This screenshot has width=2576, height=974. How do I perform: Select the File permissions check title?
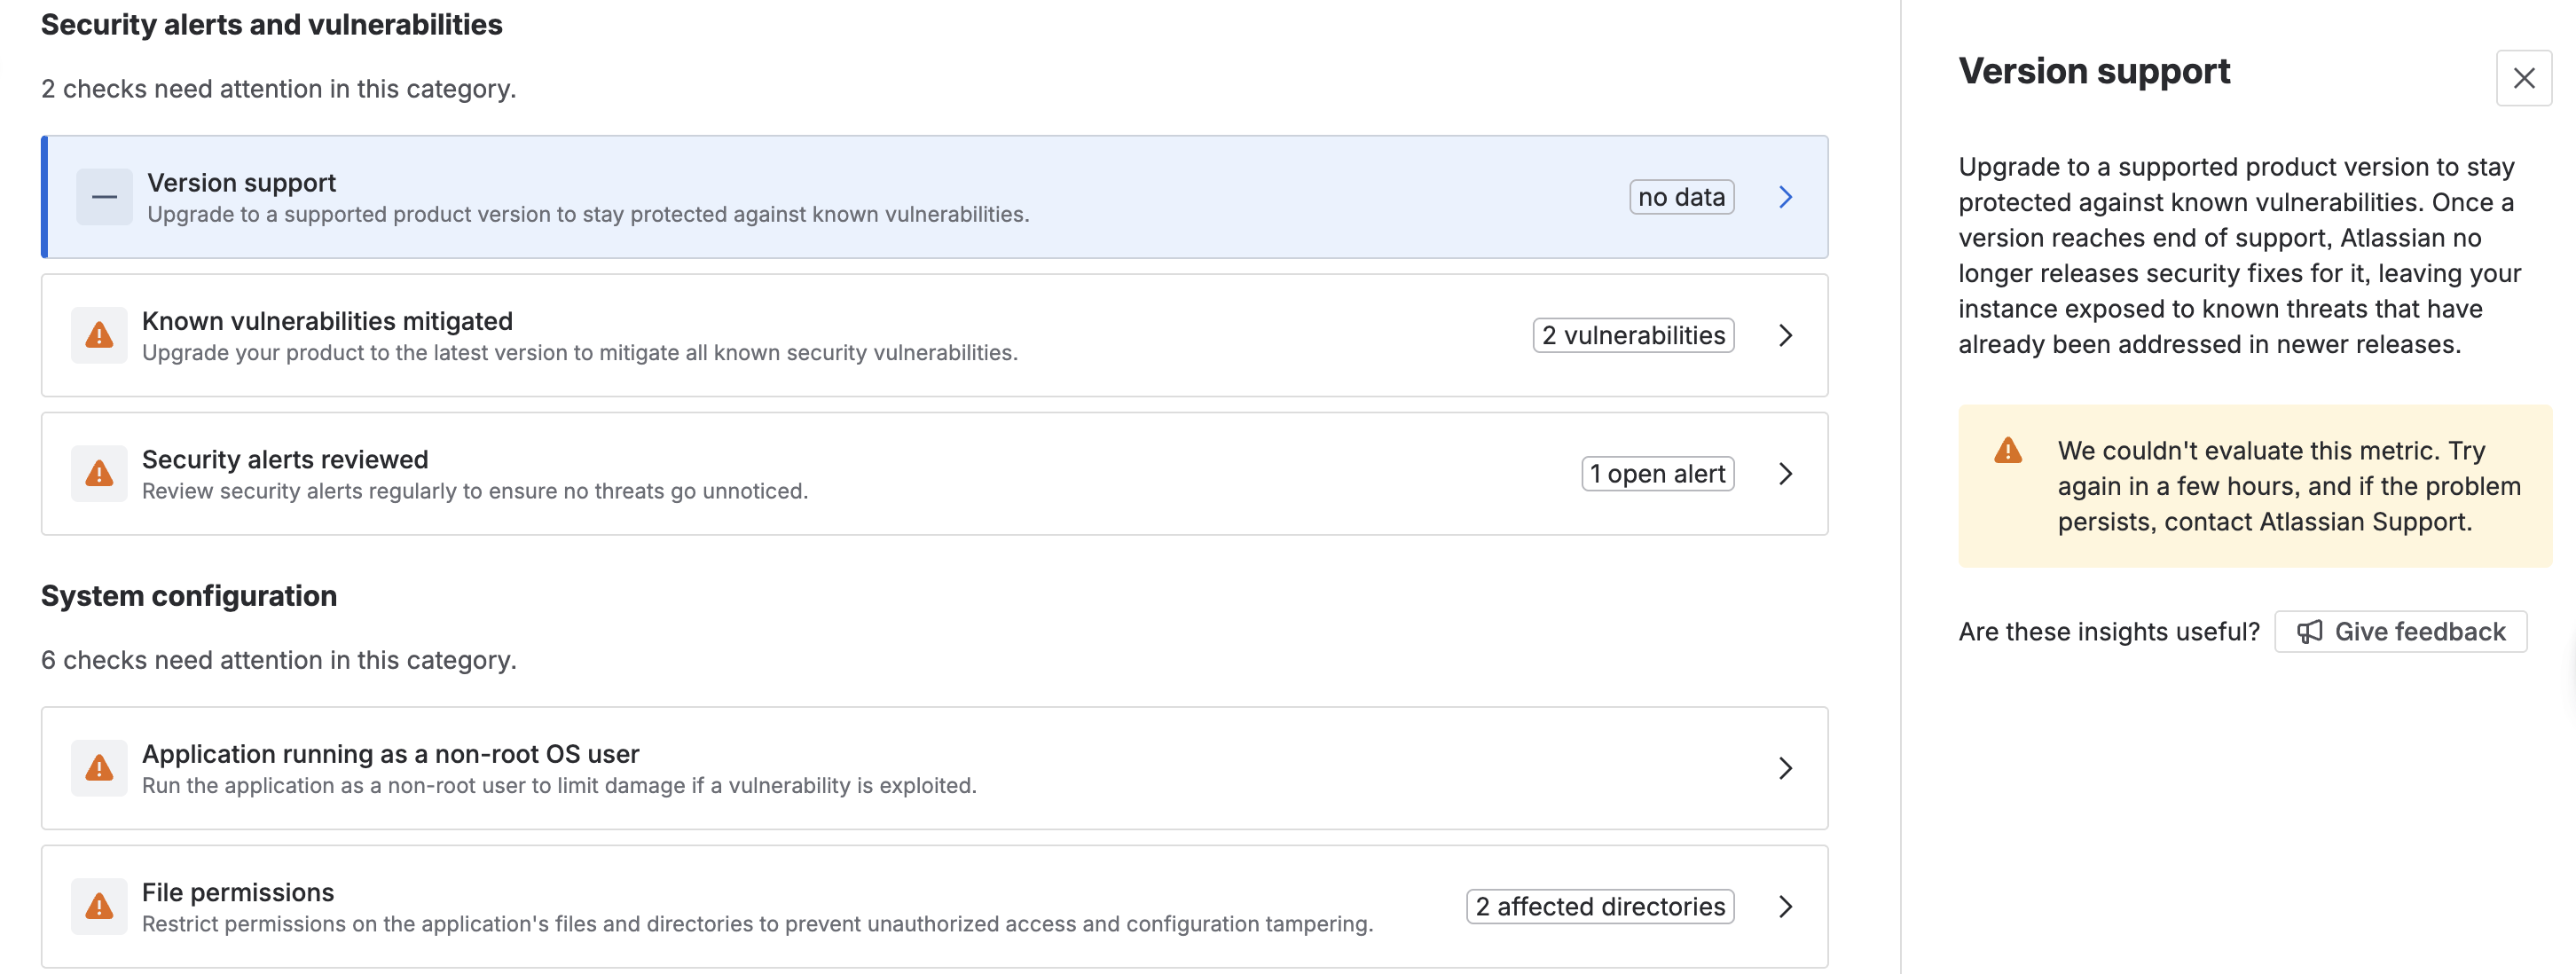(x=238, y=892)
